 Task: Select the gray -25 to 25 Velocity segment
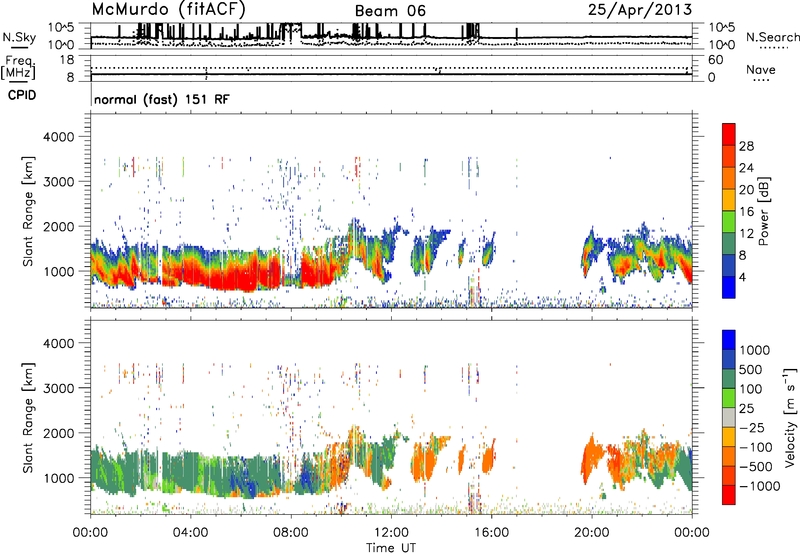(729, 417)
